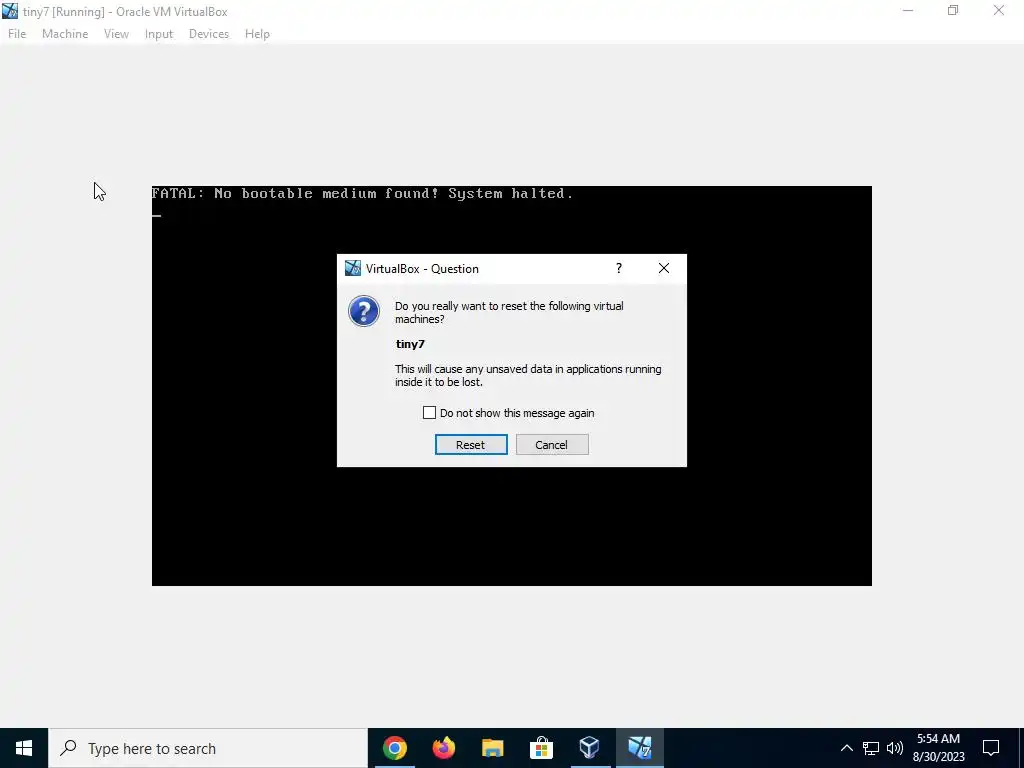Click the 'tiny7' machine name in dialog
The width and height of the screenshot is (1024, 768).
[410, 344]
